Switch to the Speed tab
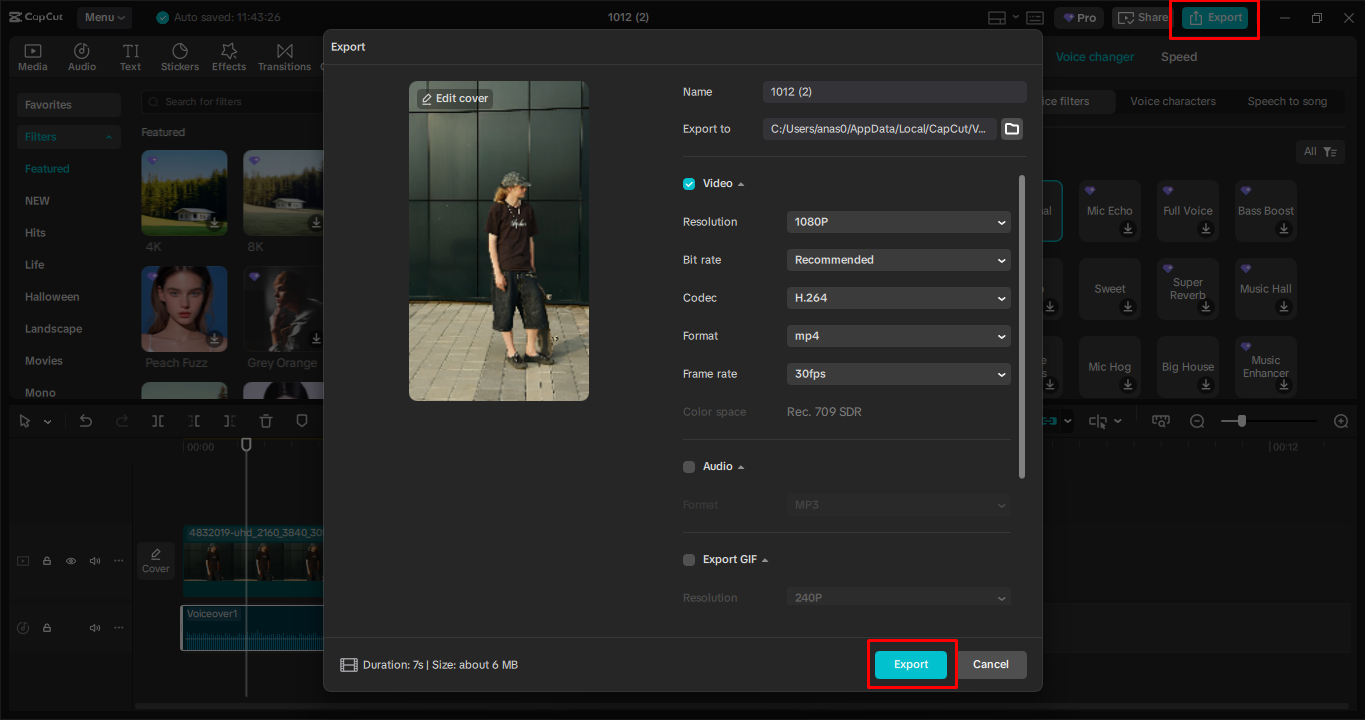 pyautogui.click(x=1178, y=57)
